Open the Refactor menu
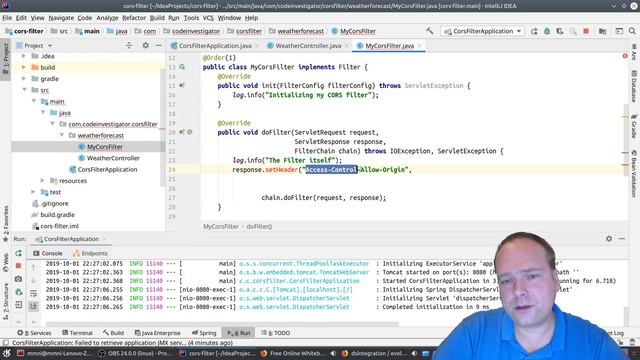The height and width of the screenshot is (360, 640). (x=134, y=18)
